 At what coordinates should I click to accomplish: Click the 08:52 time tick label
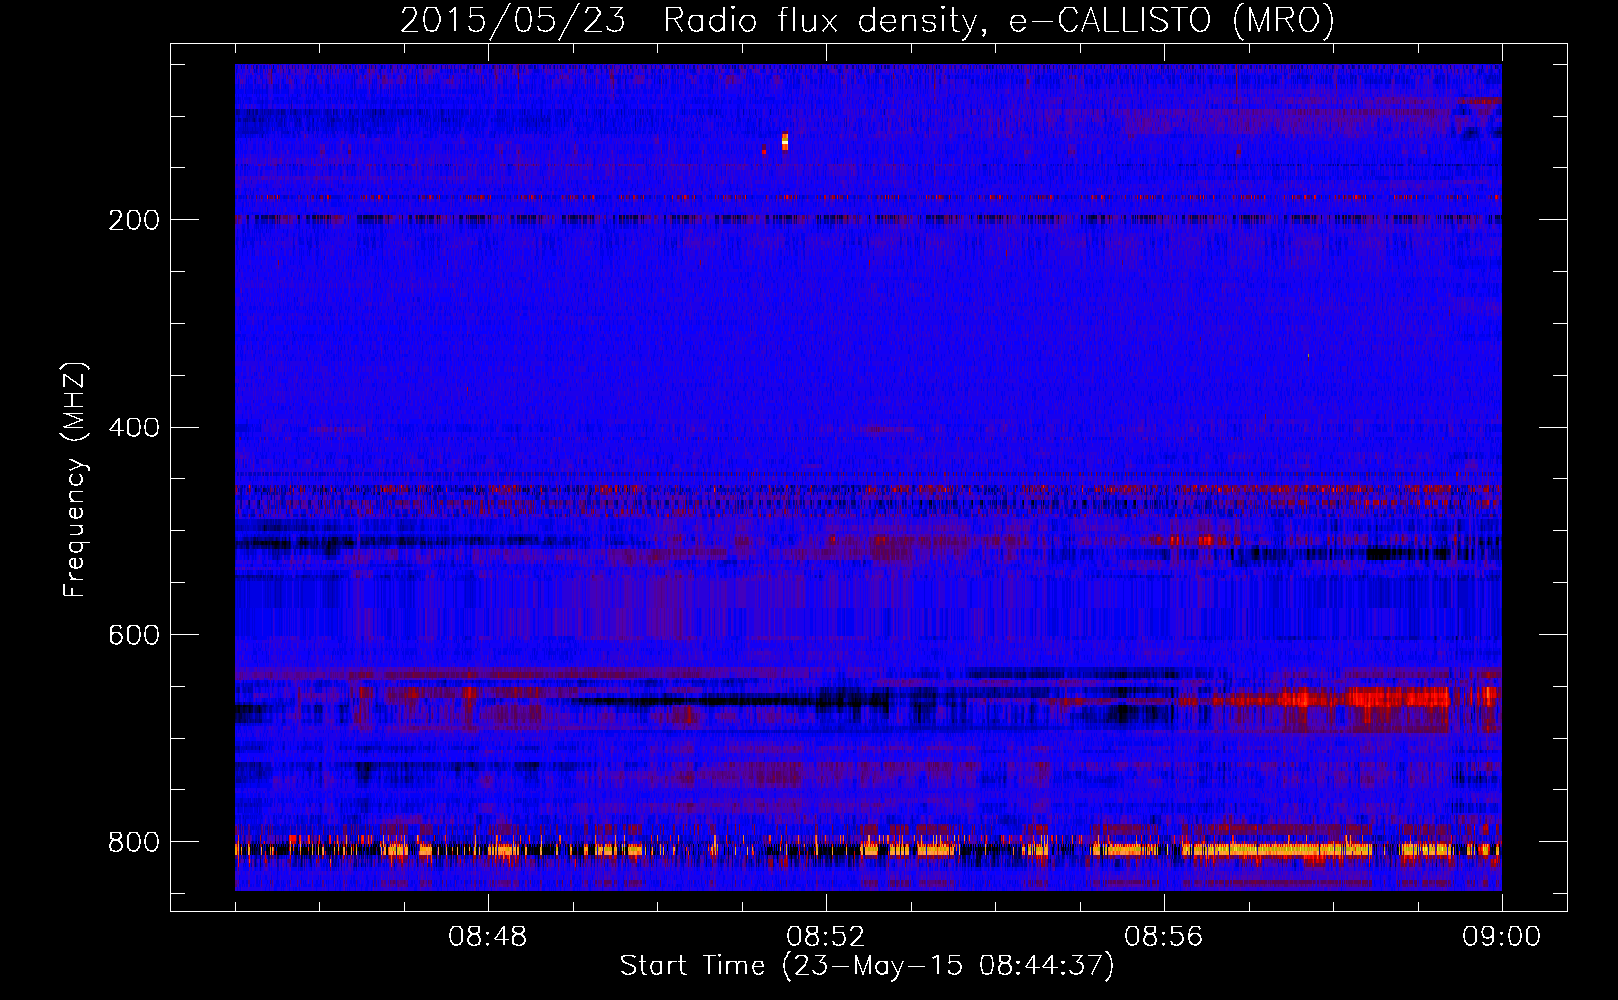[826, 937]
